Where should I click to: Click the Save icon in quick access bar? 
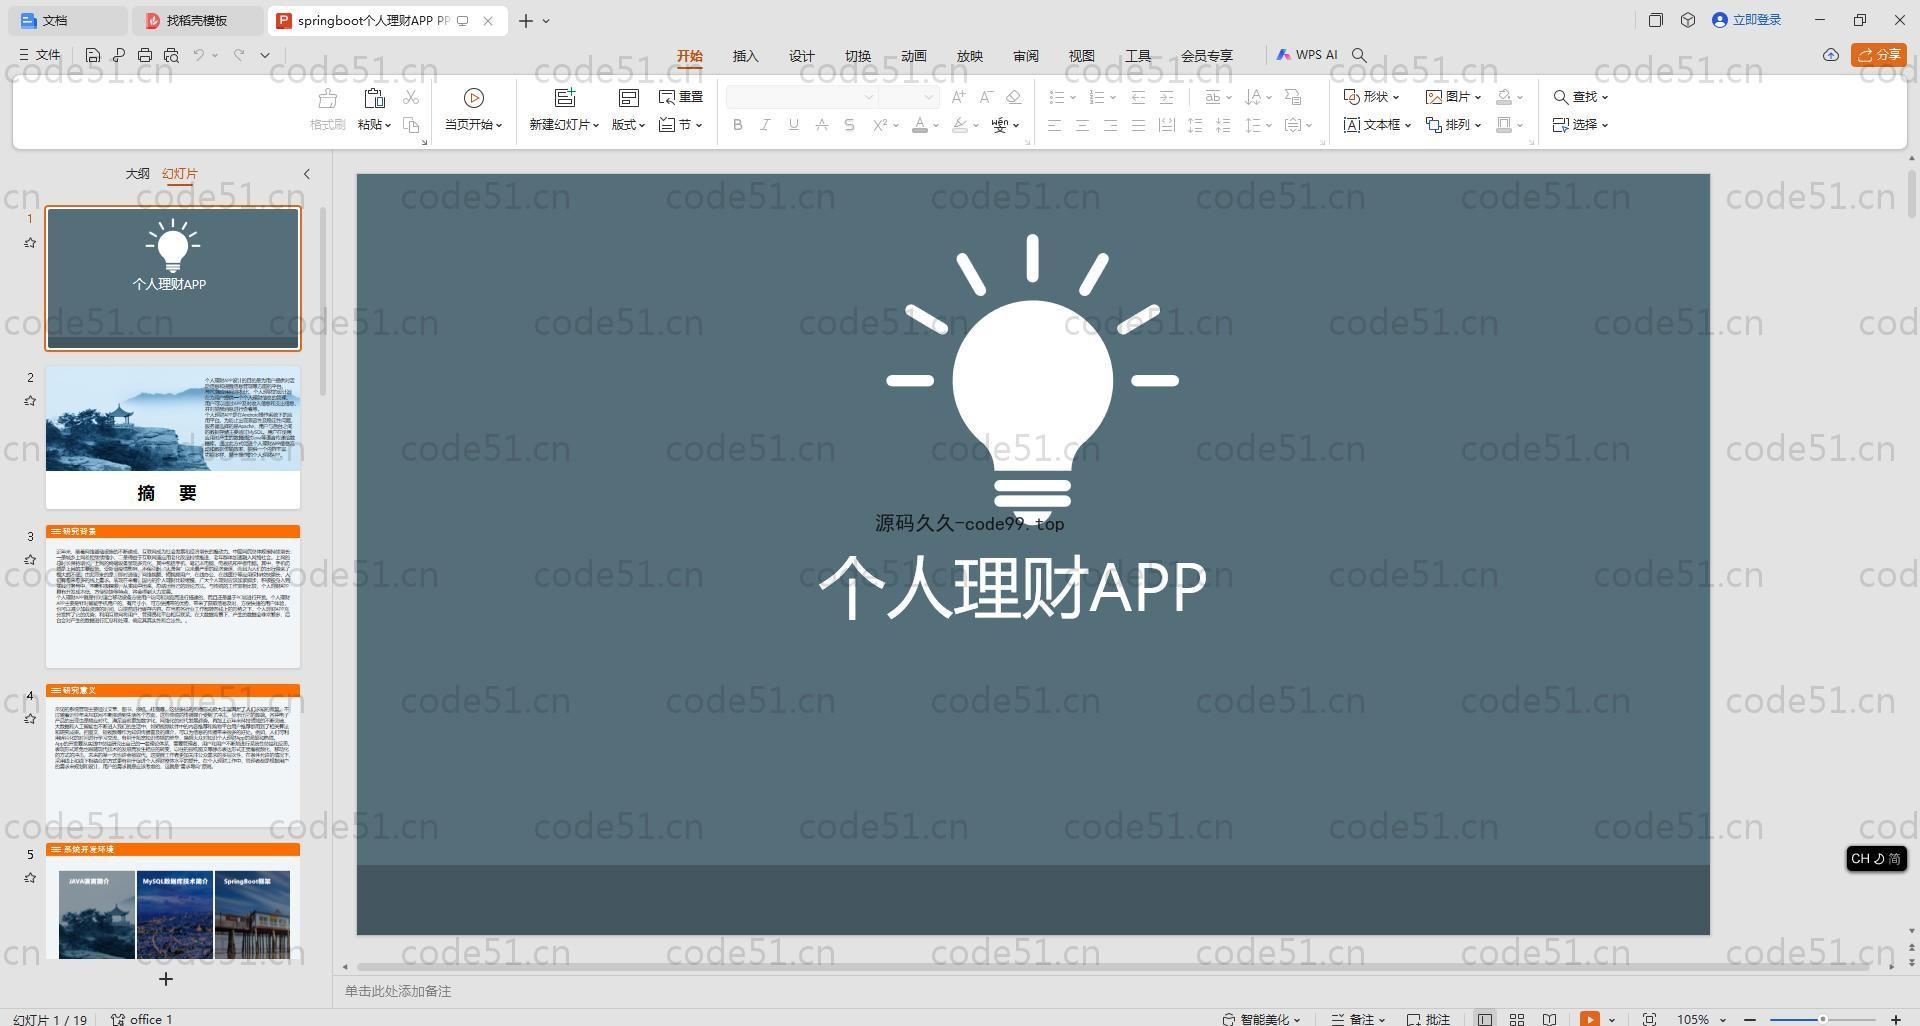[x=92, y=55]
